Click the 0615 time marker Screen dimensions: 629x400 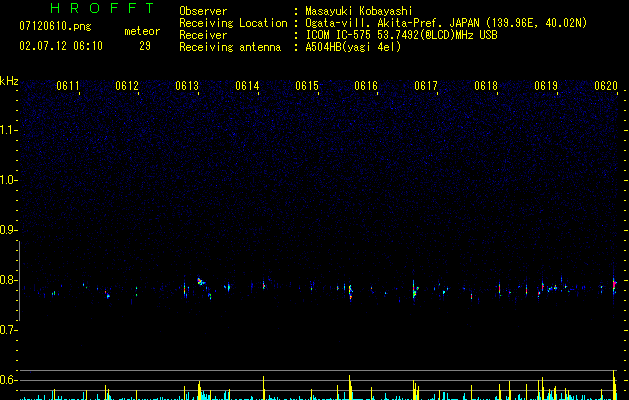(307, 86)
